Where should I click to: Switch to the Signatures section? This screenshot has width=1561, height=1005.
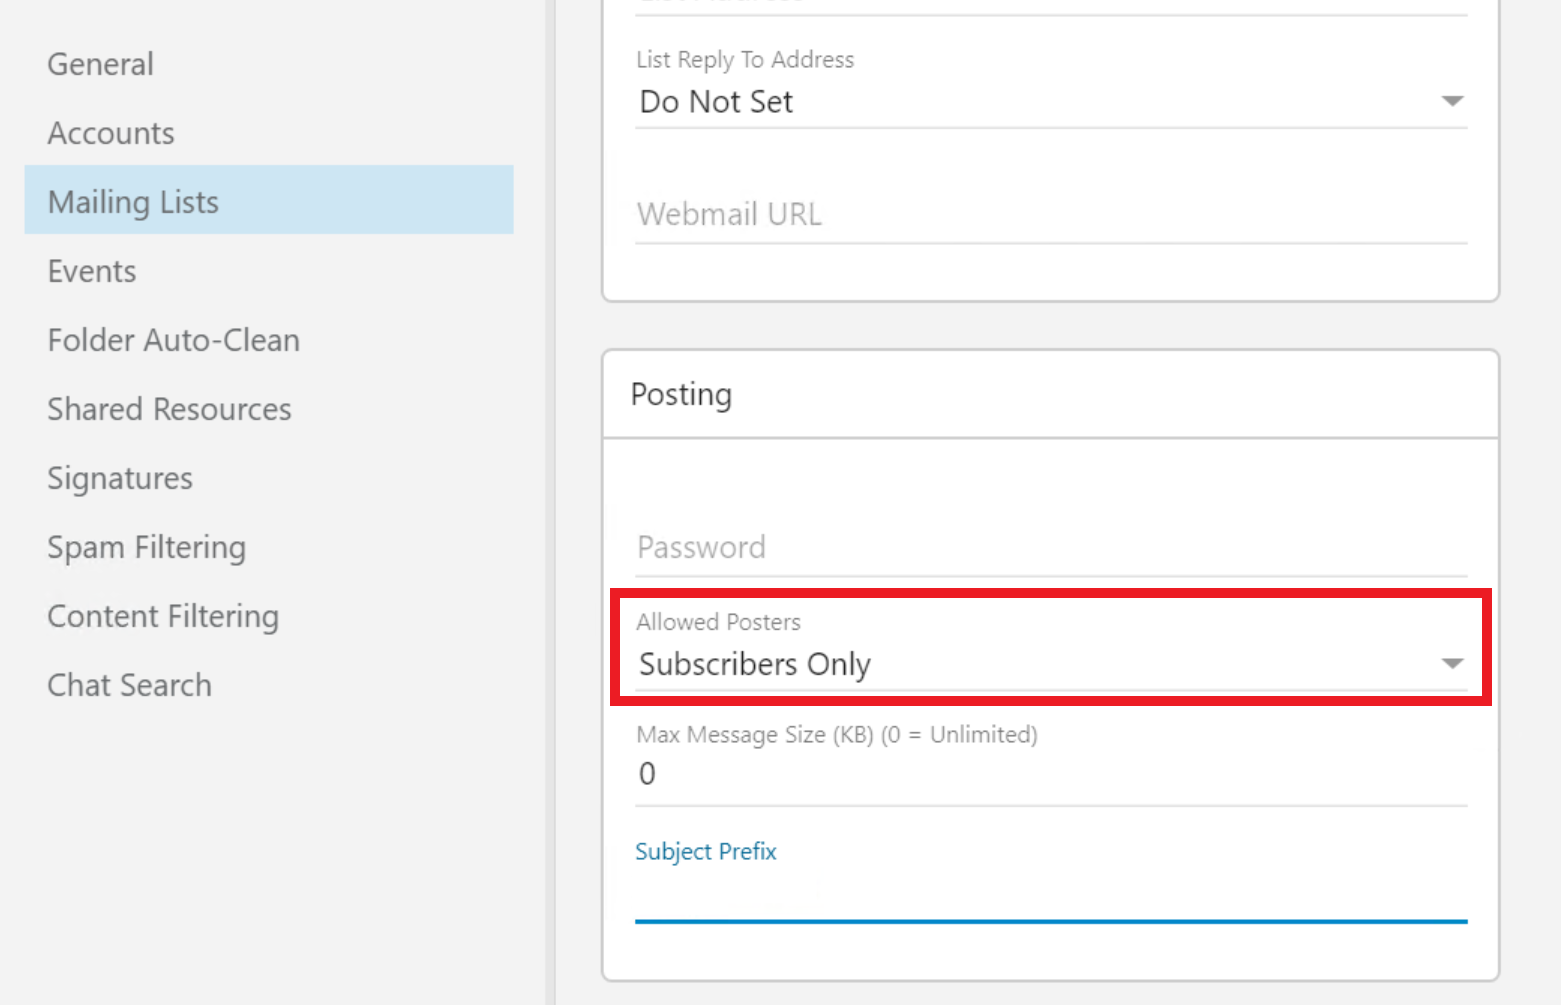pos(120,478)
